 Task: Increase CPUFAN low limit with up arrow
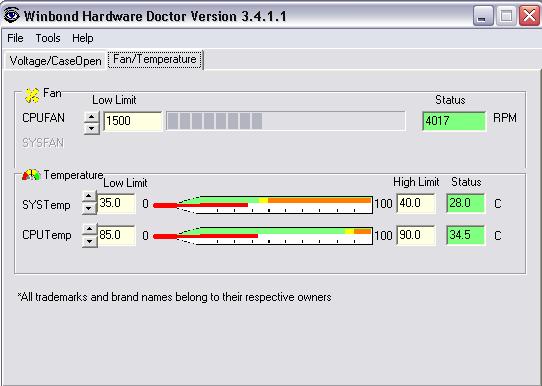click(92, 116)
